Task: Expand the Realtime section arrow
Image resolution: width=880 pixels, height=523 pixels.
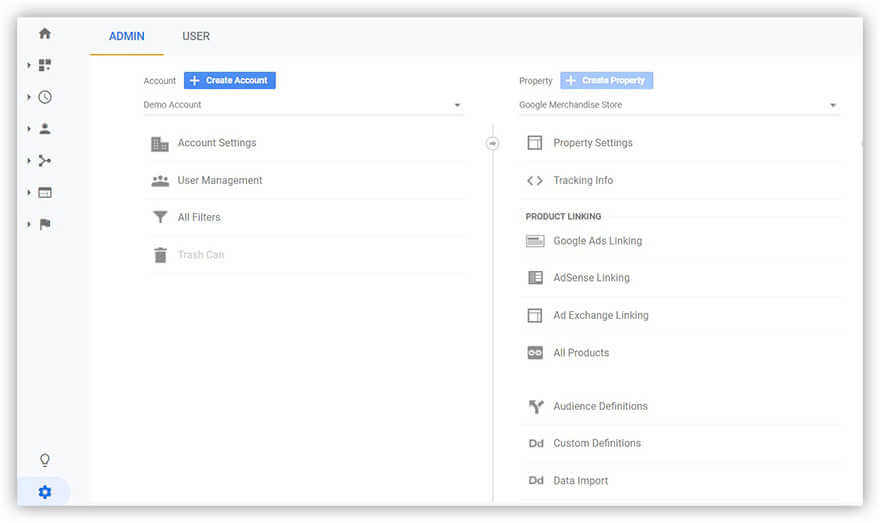Action: coord(29,97)
